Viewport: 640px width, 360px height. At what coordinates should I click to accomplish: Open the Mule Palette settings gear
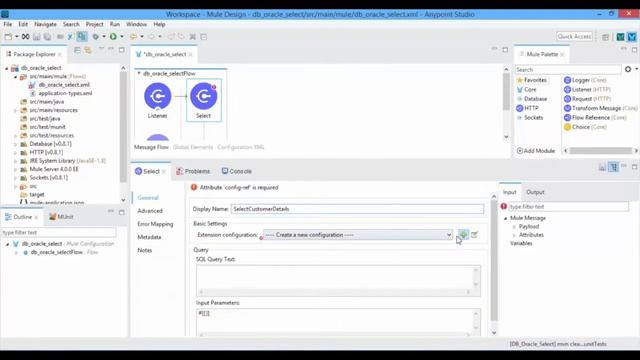(628, 69)
